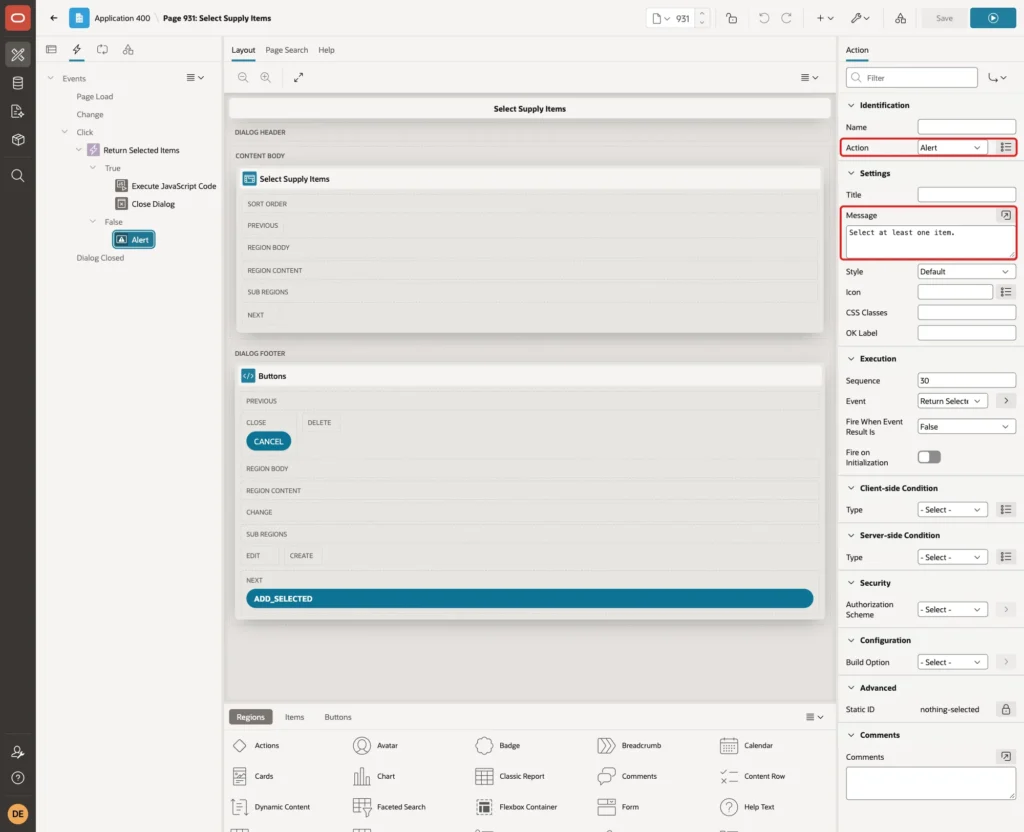This screenshot has height=832, width=1024.
Task: Open the Style dropdown set to Default
Action: point(966,272)
